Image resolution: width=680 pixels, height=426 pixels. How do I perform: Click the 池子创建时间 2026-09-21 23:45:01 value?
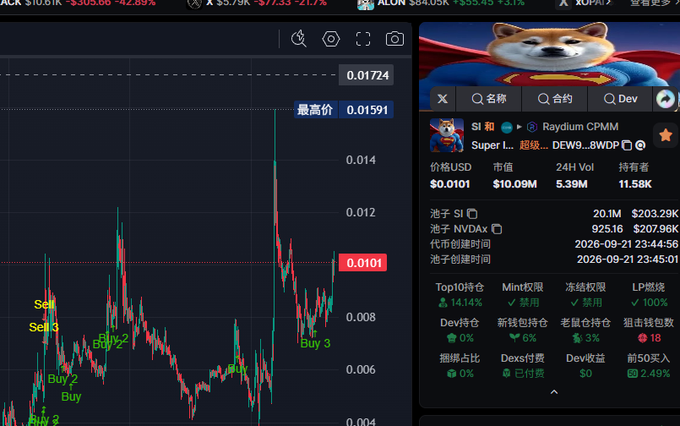pos(627,259)
